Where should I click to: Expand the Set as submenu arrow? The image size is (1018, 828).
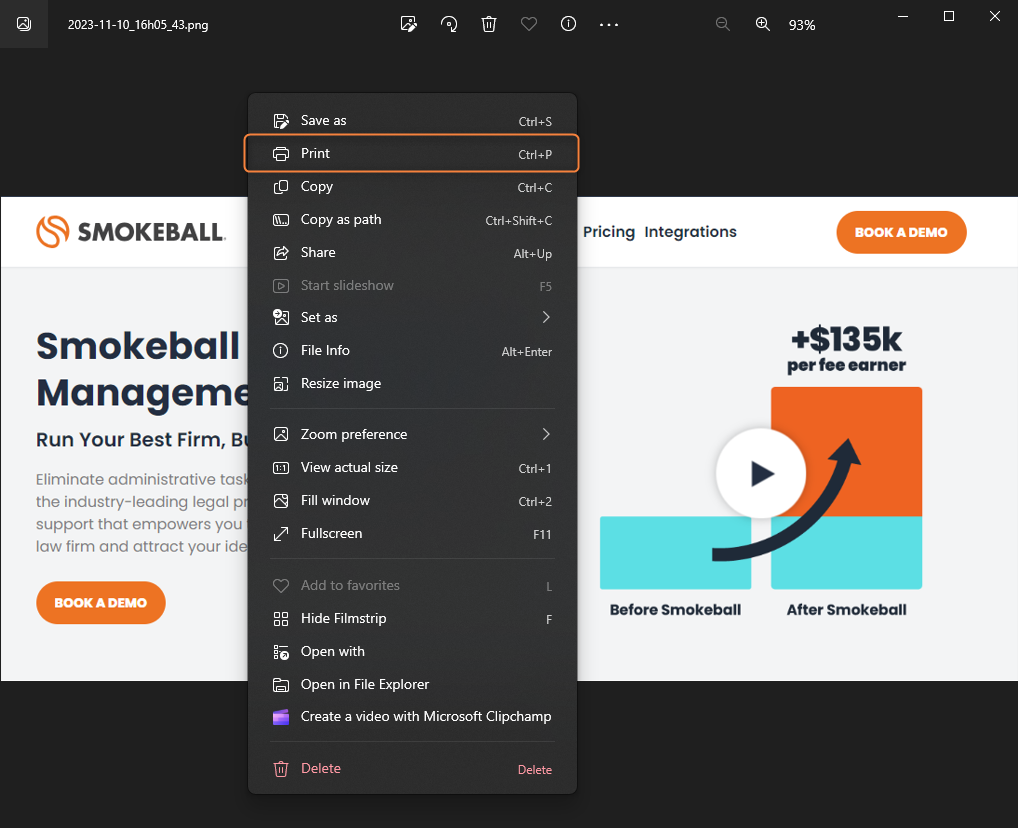546,317
